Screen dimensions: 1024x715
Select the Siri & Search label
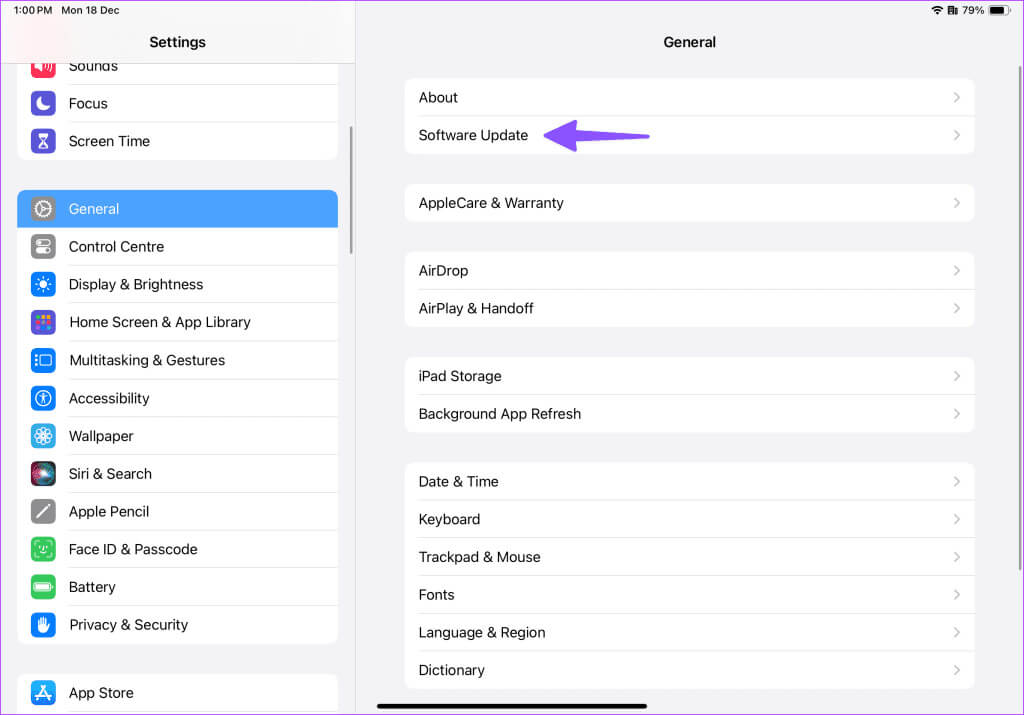pos(110,474)
